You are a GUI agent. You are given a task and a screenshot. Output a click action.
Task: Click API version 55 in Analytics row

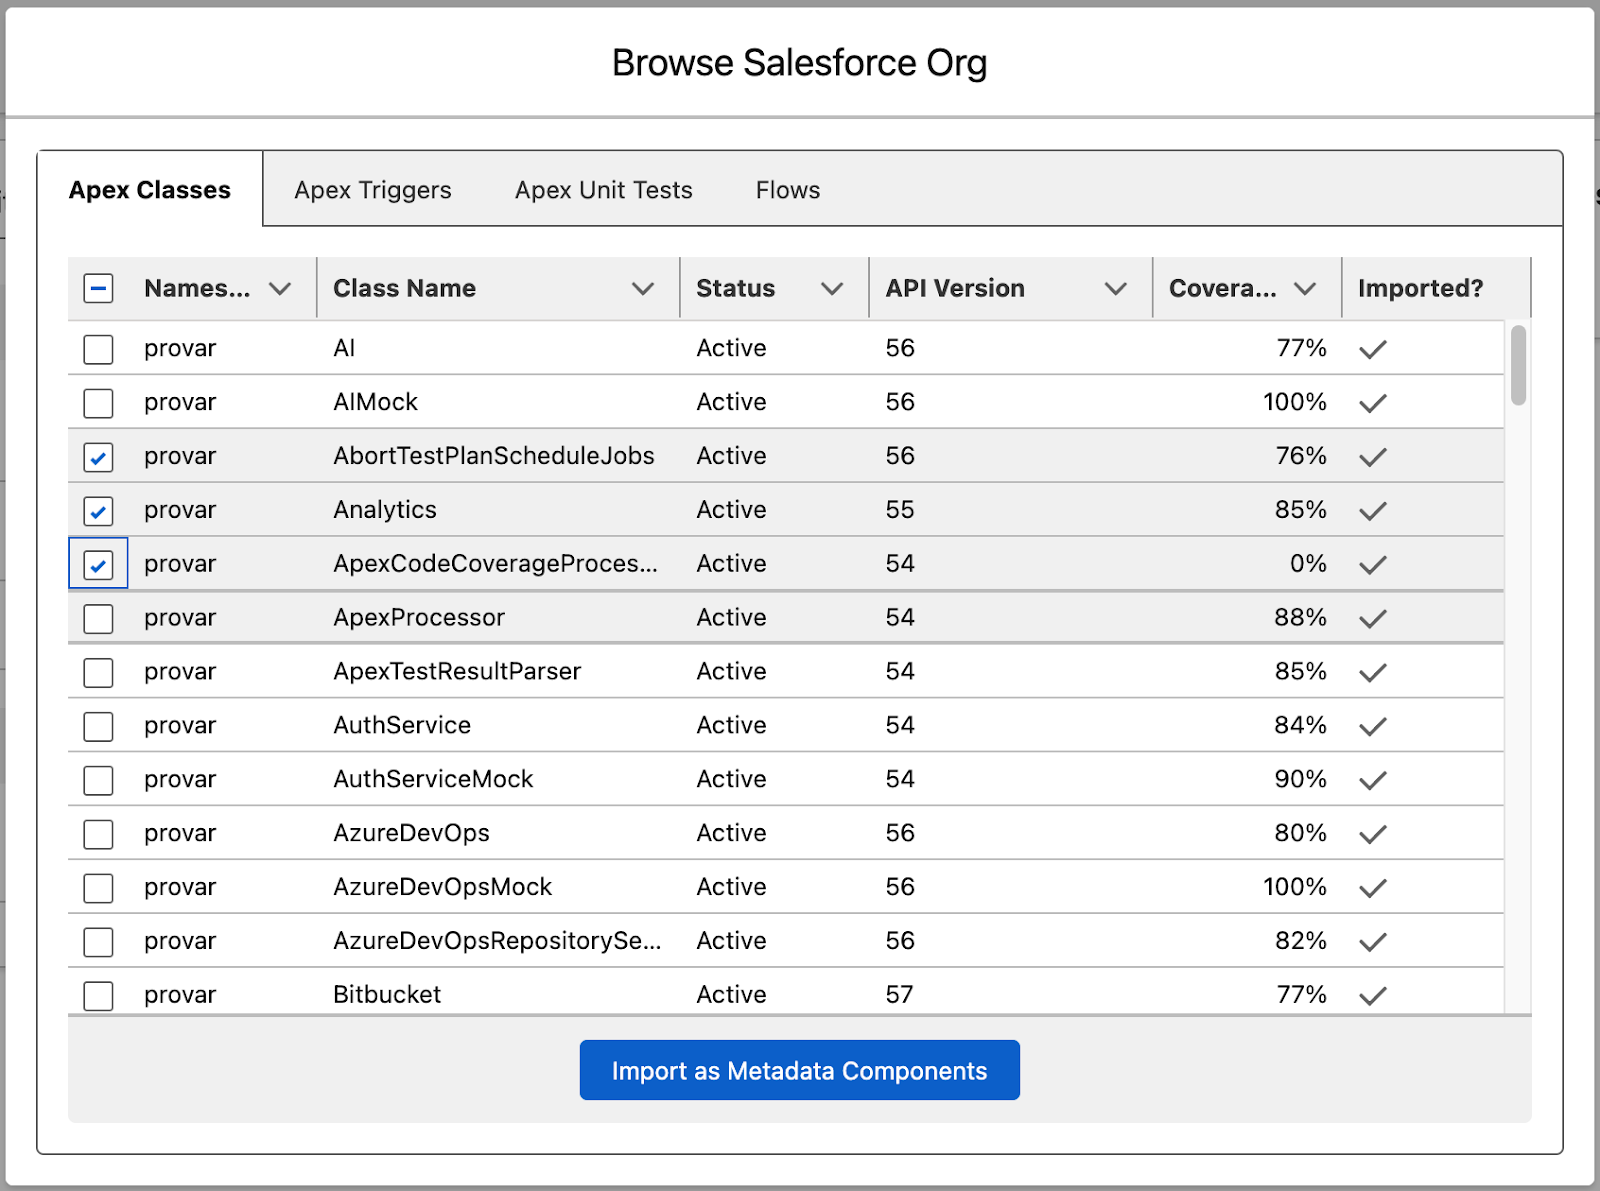tap(900, 510)
